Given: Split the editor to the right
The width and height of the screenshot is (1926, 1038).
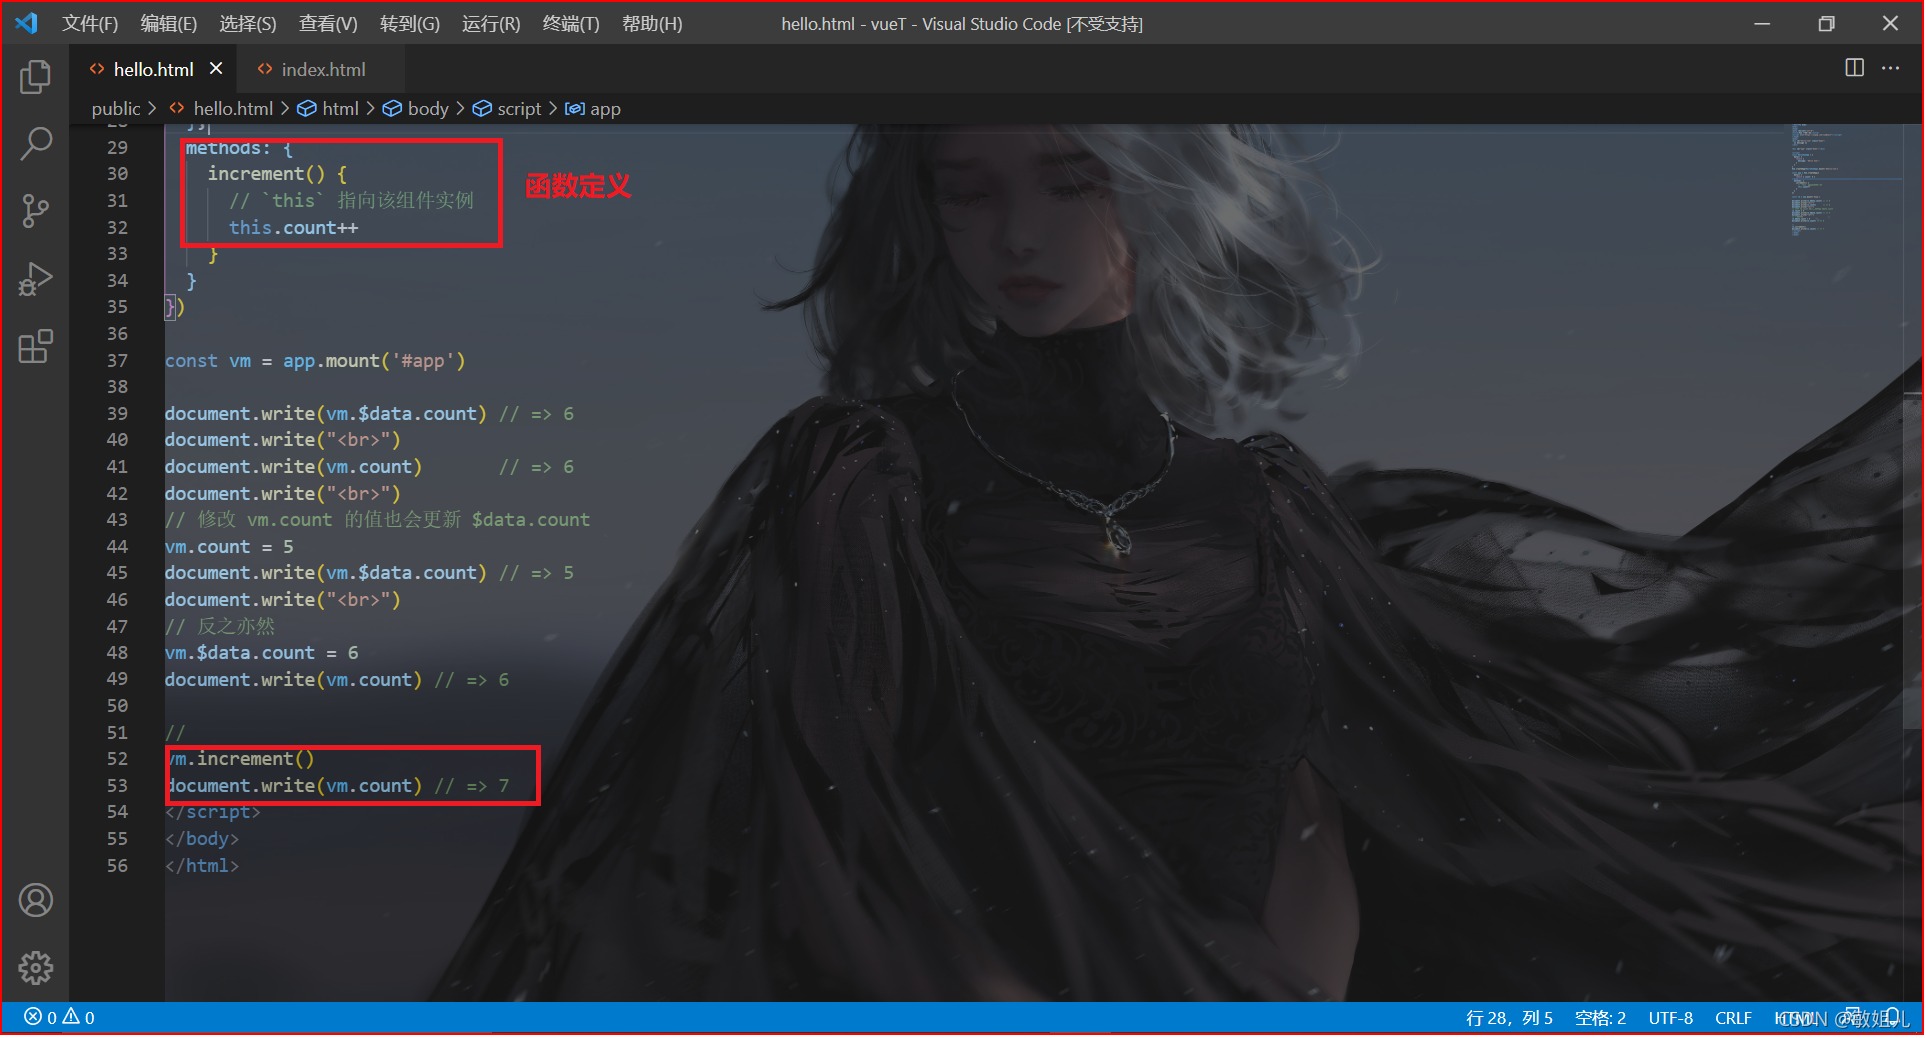Looking at the screenshot, I should click(1854, 68).
